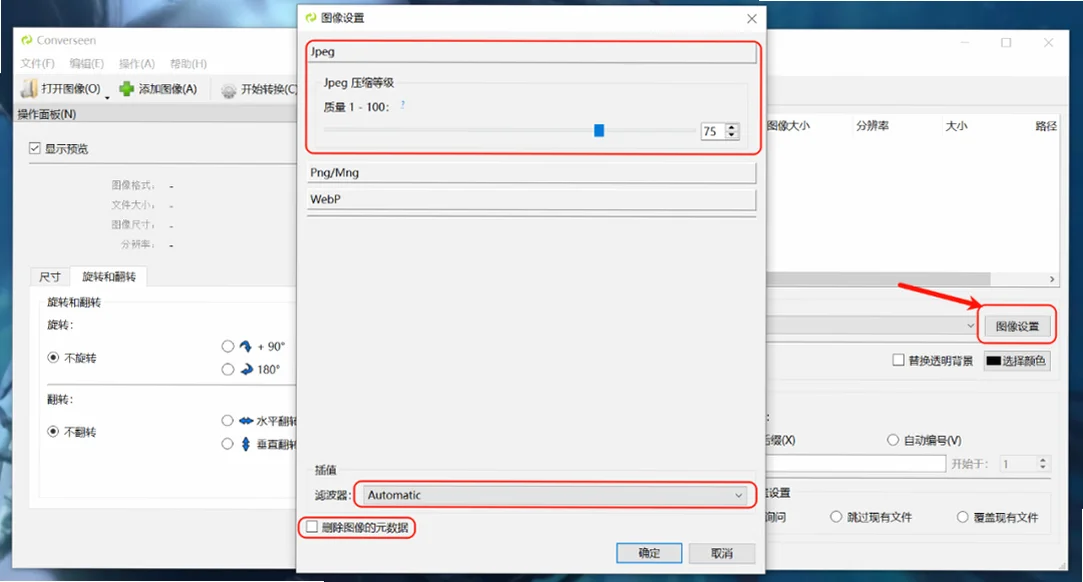Decrease the Jpeg quality spinner value
Image resolution: width=1083 pixels, height=582 pixels.
coord(732,135)
